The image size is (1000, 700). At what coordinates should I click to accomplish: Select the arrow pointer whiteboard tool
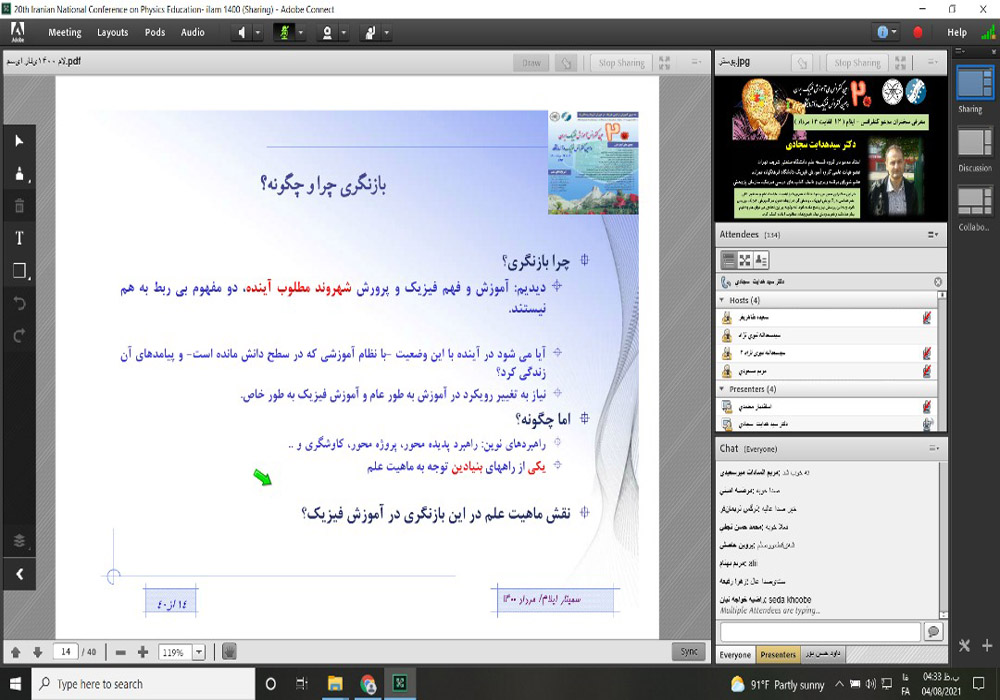tap(19, 141)
